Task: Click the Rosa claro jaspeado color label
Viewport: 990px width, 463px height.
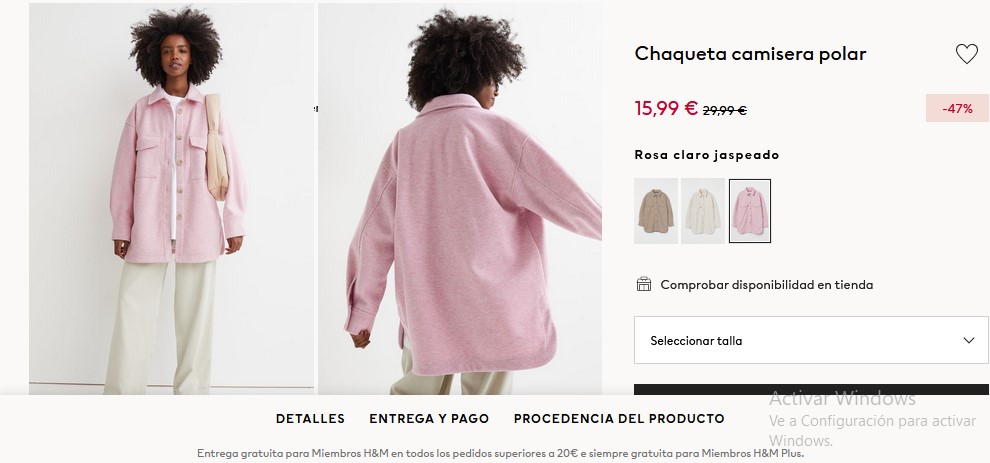Action: [x=707, y=155]
